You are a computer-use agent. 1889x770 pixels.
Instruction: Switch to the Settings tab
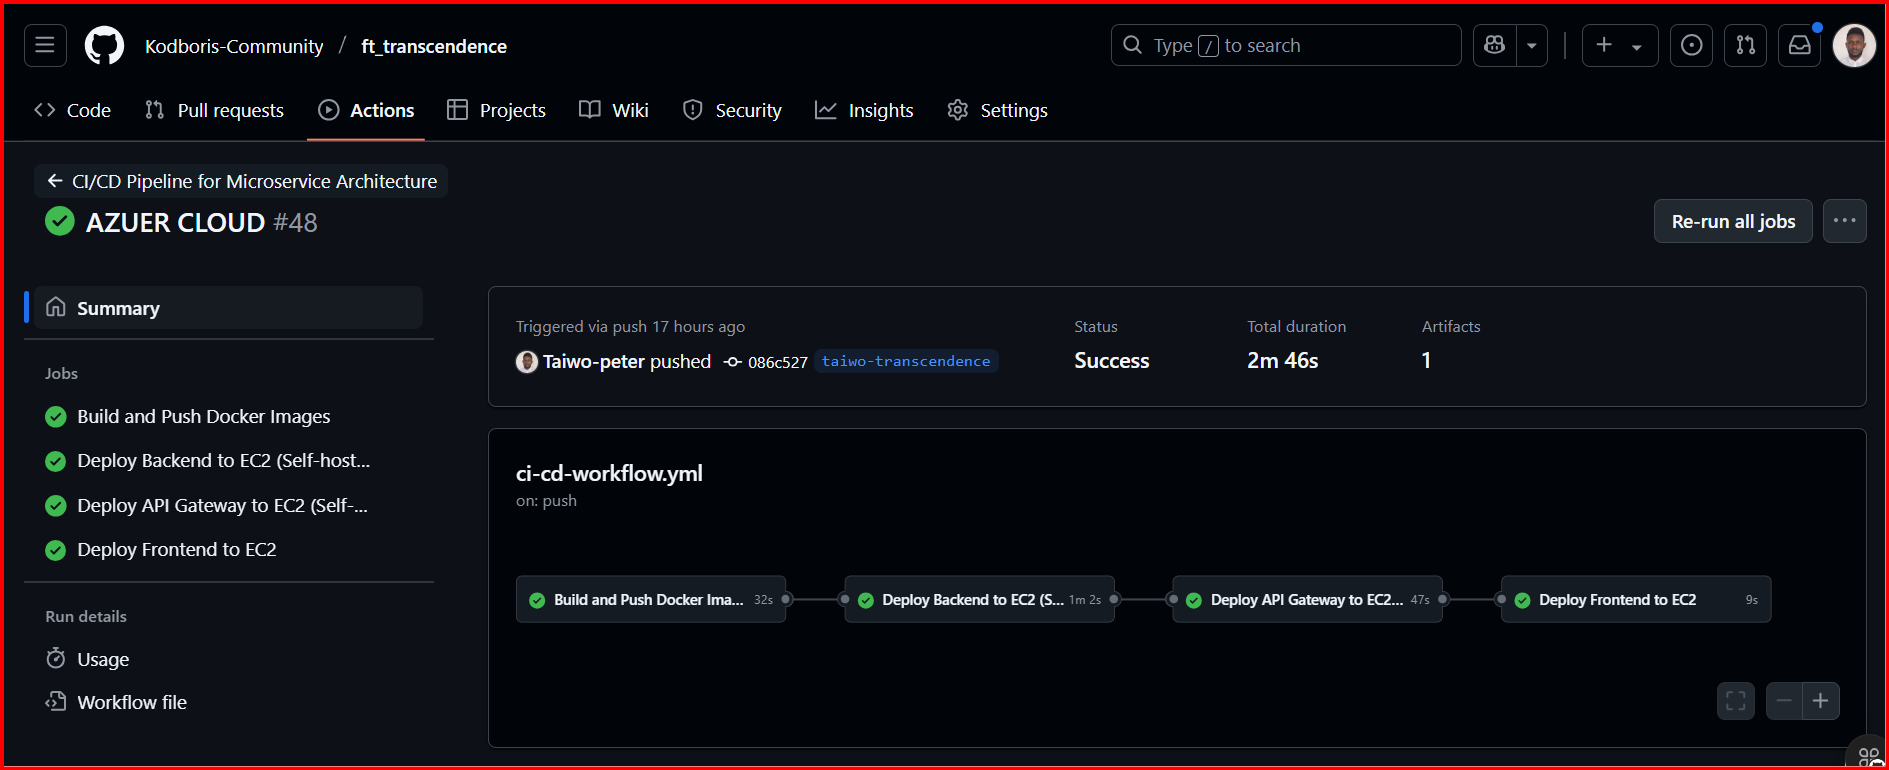pos(997,110)
